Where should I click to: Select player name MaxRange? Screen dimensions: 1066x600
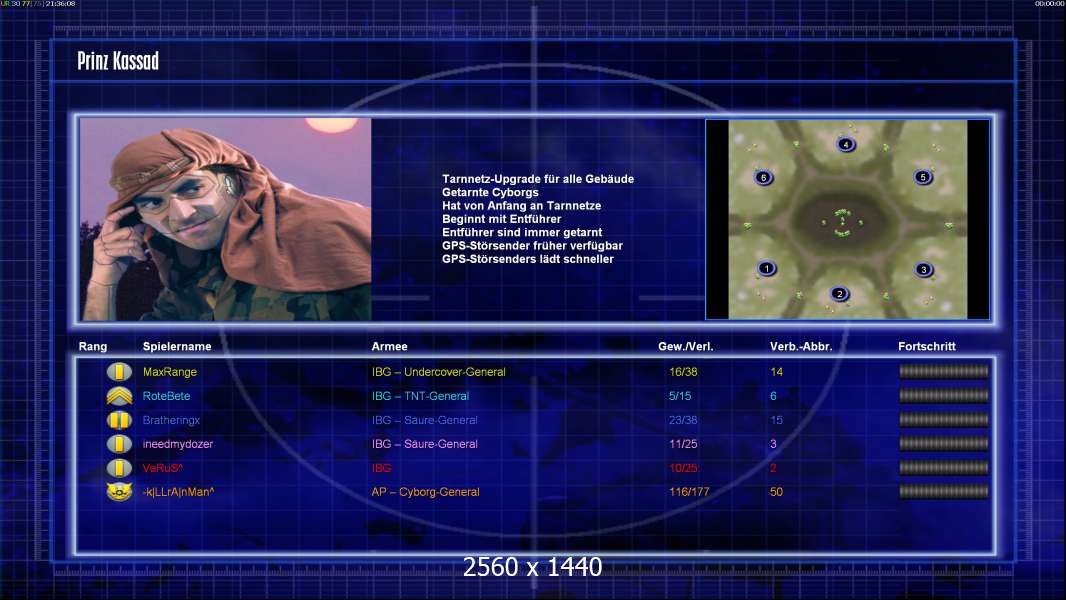pos(170,372)
